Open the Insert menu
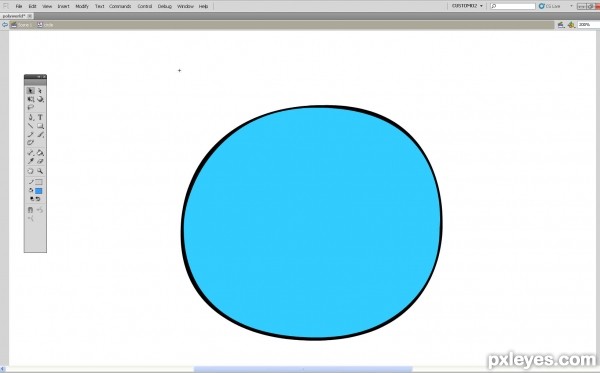 [x=63, y=7]
